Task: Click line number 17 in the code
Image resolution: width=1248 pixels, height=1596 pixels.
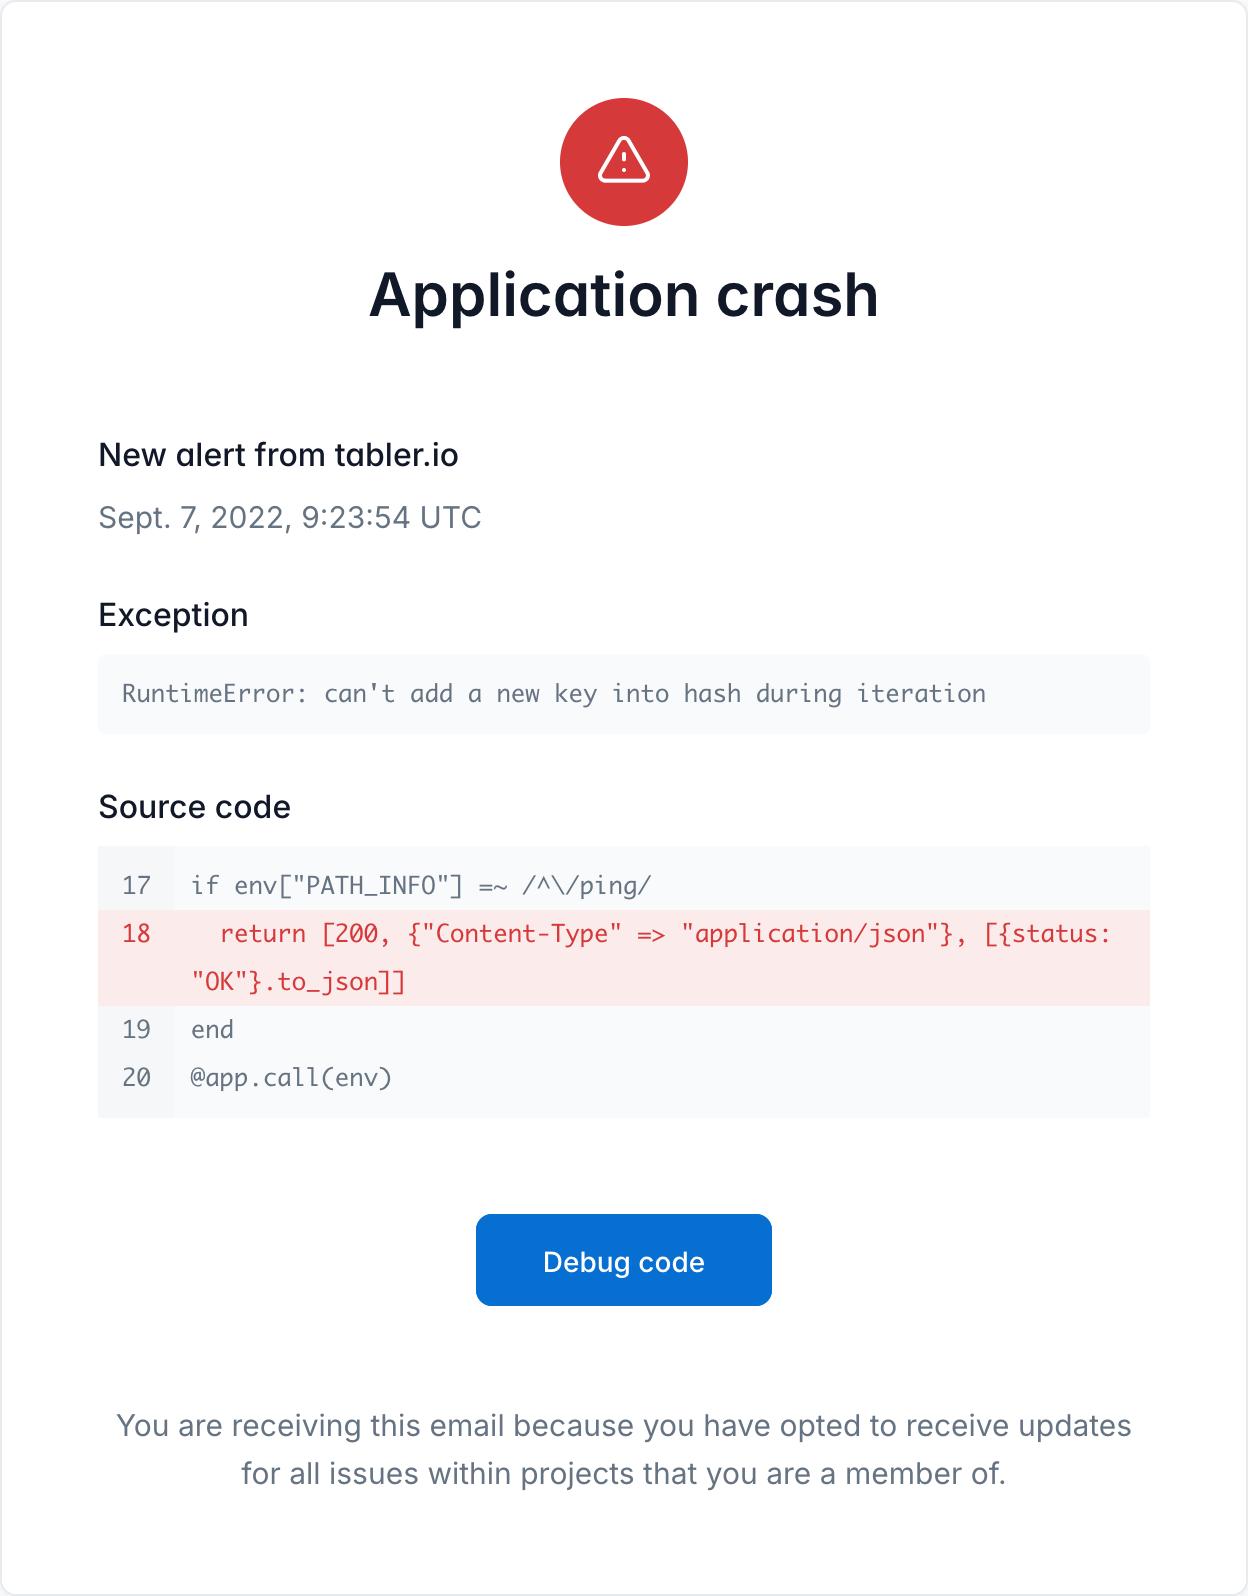Action: tap(136, 885)
